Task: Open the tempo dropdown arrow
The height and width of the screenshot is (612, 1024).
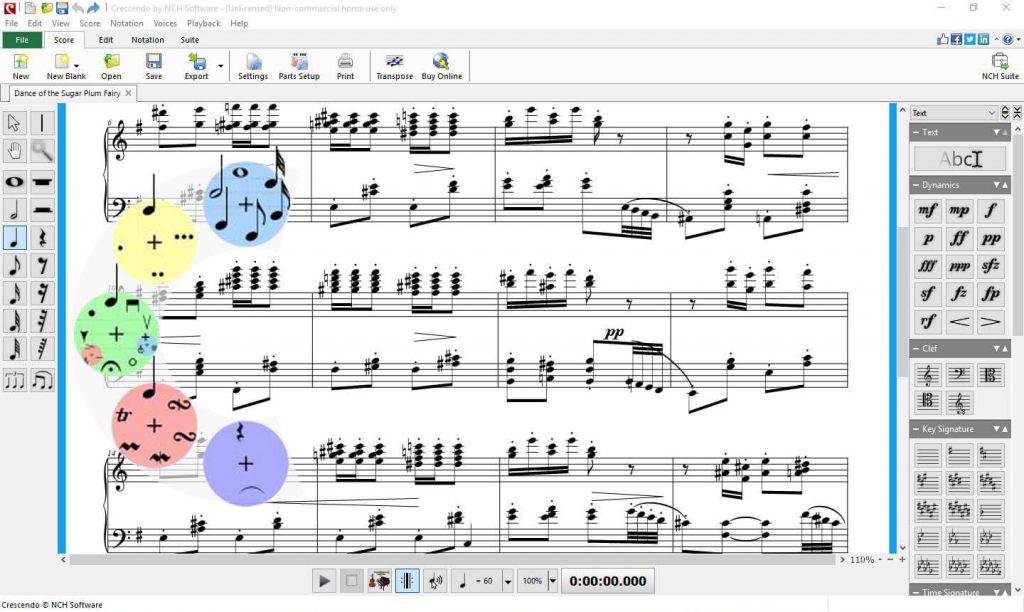Action: click(x=507, y=581)
